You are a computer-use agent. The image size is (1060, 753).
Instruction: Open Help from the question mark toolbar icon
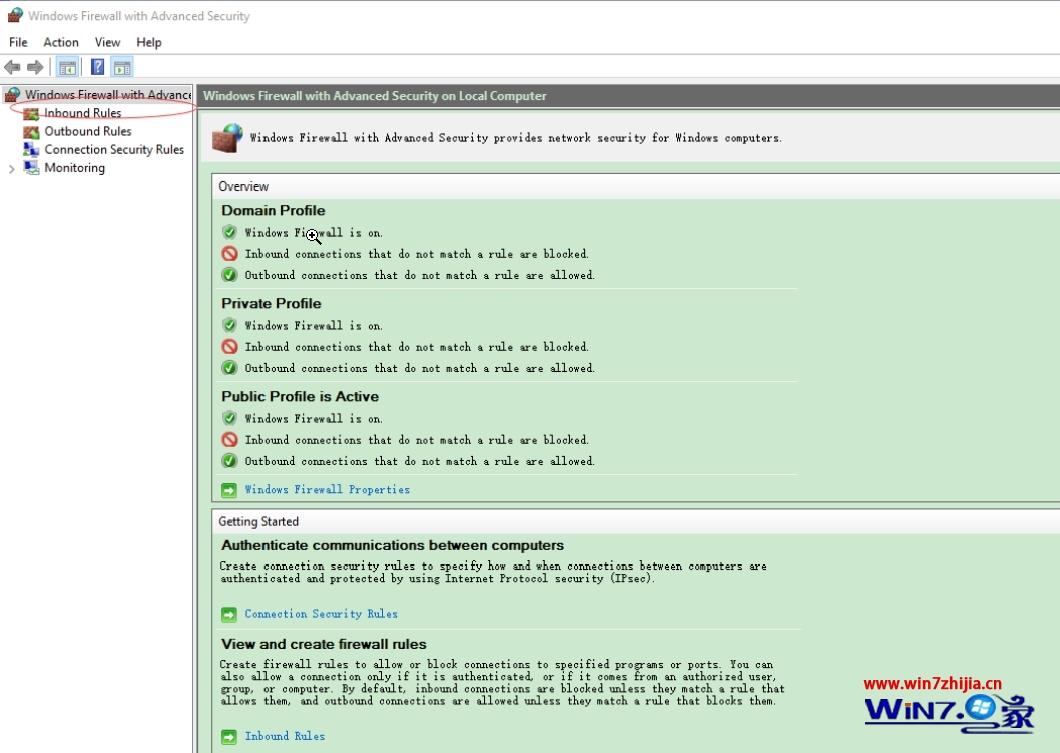98,67
